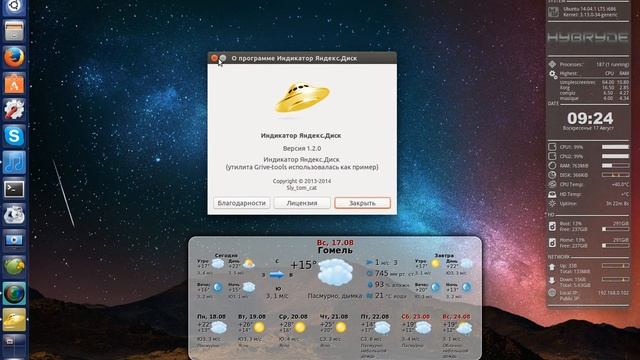Open the Ubuntu Dash launcher
Image resolution: width=640 pixels, height=360 pixels.
pos(14,6)
